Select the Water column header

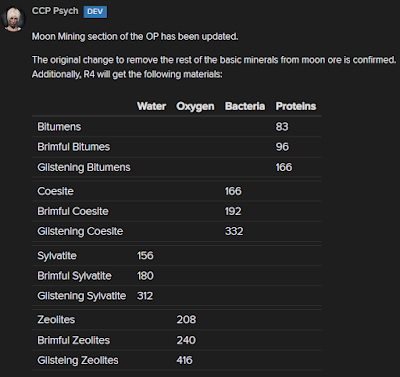click(151, 106)
